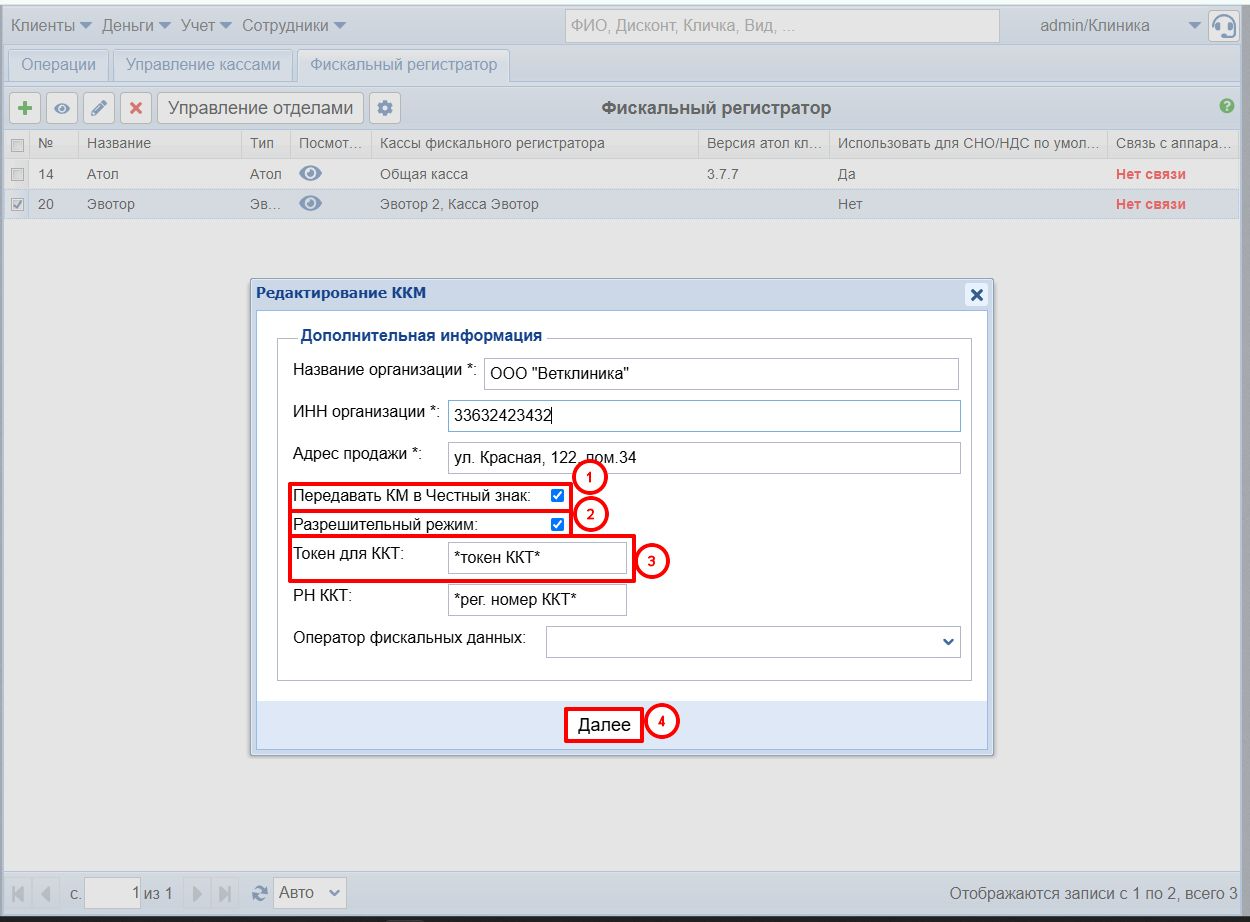View the Атол row eye icon
The image size is (1250, 922).
click(x=311, y=173)
